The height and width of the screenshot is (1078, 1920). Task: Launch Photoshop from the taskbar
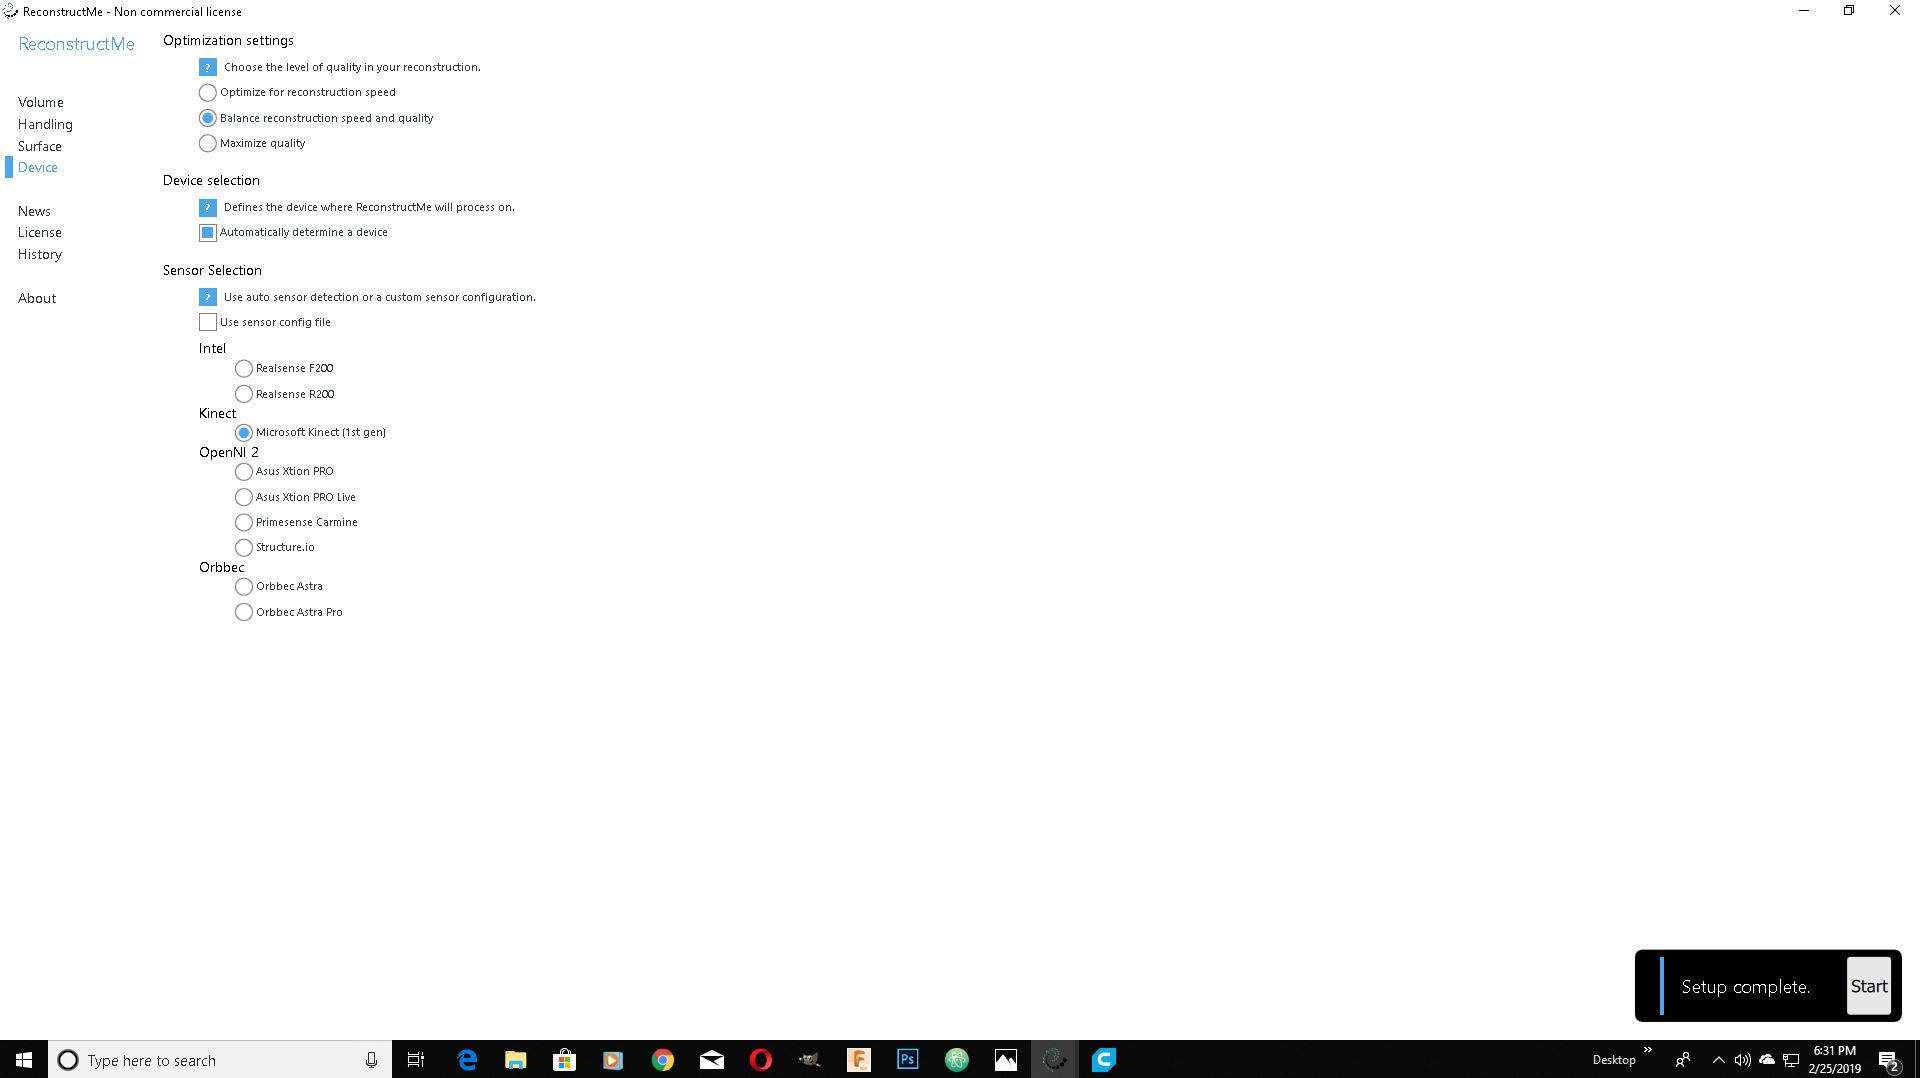click(907, 1060)
